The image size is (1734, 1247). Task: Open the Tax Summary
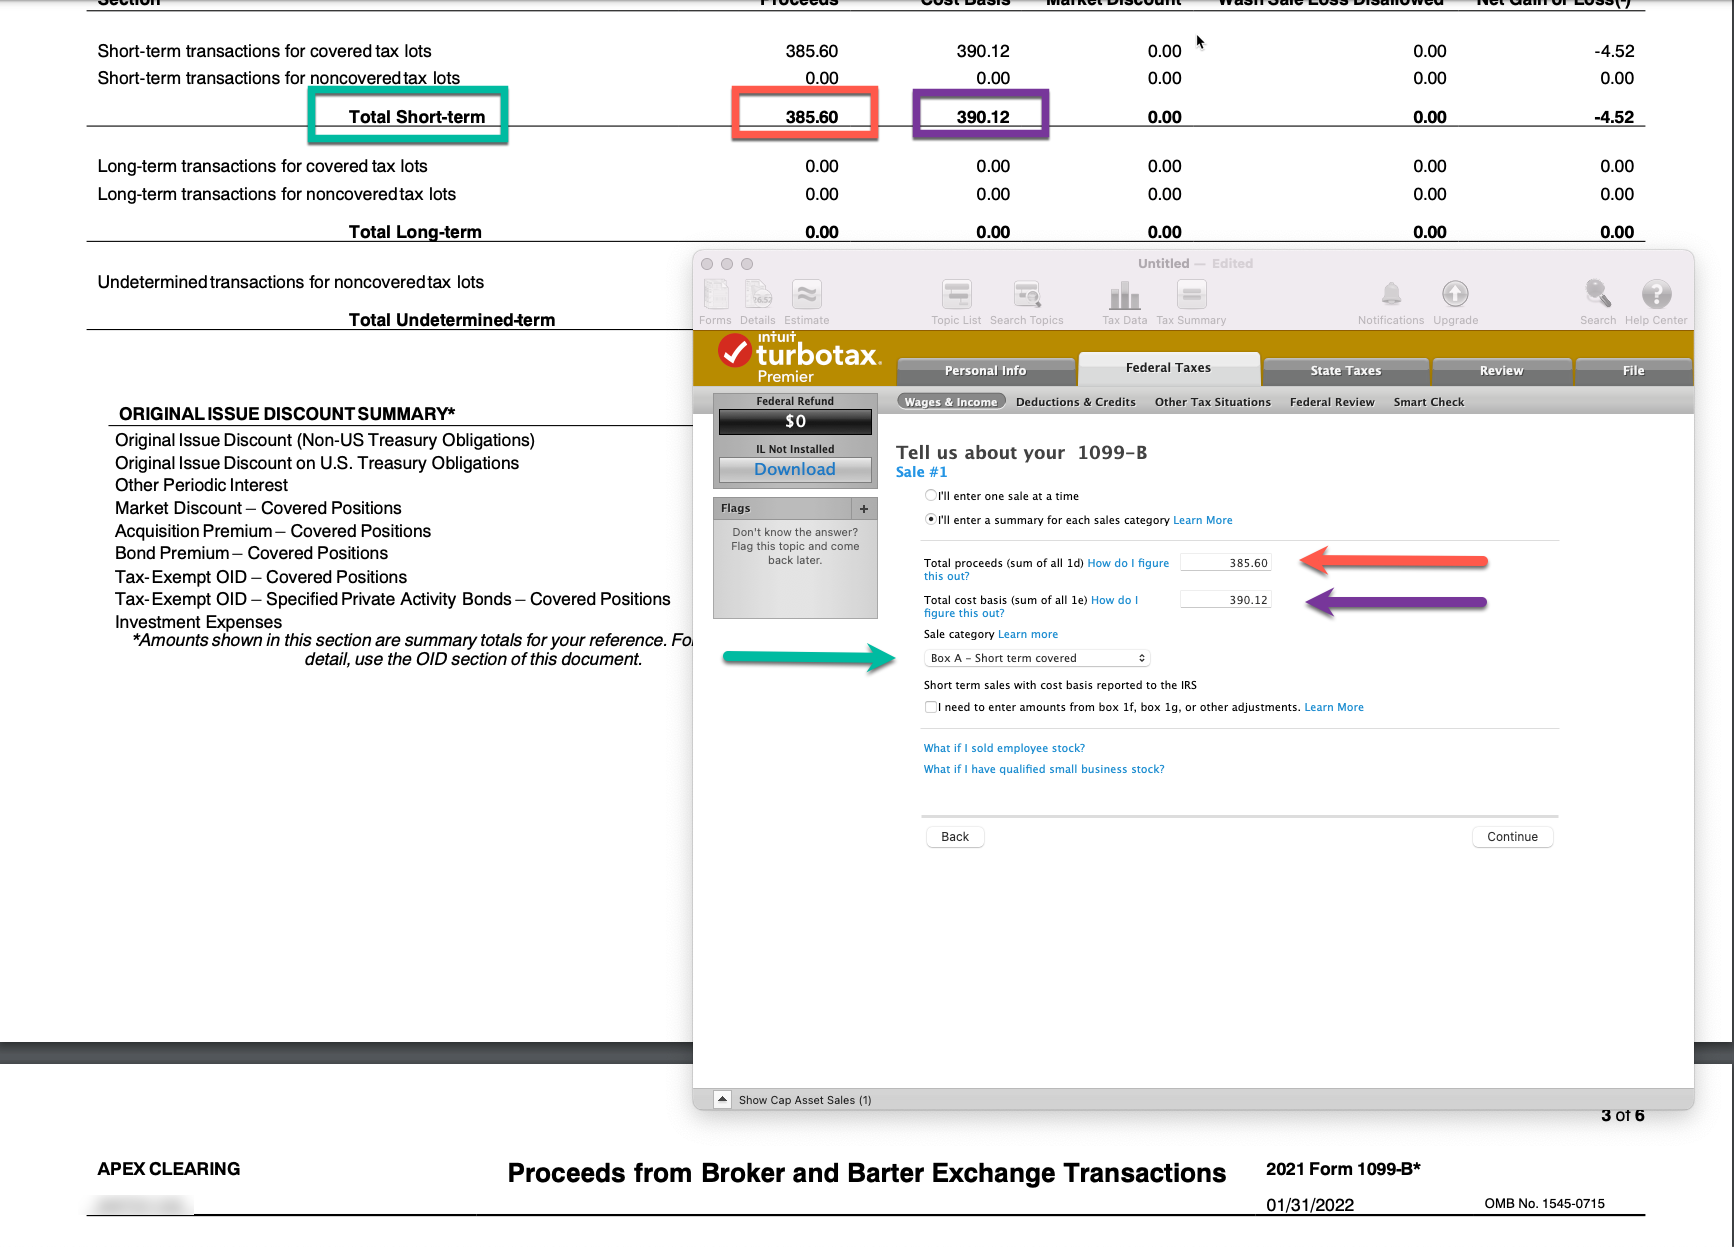click(1190, 299)
